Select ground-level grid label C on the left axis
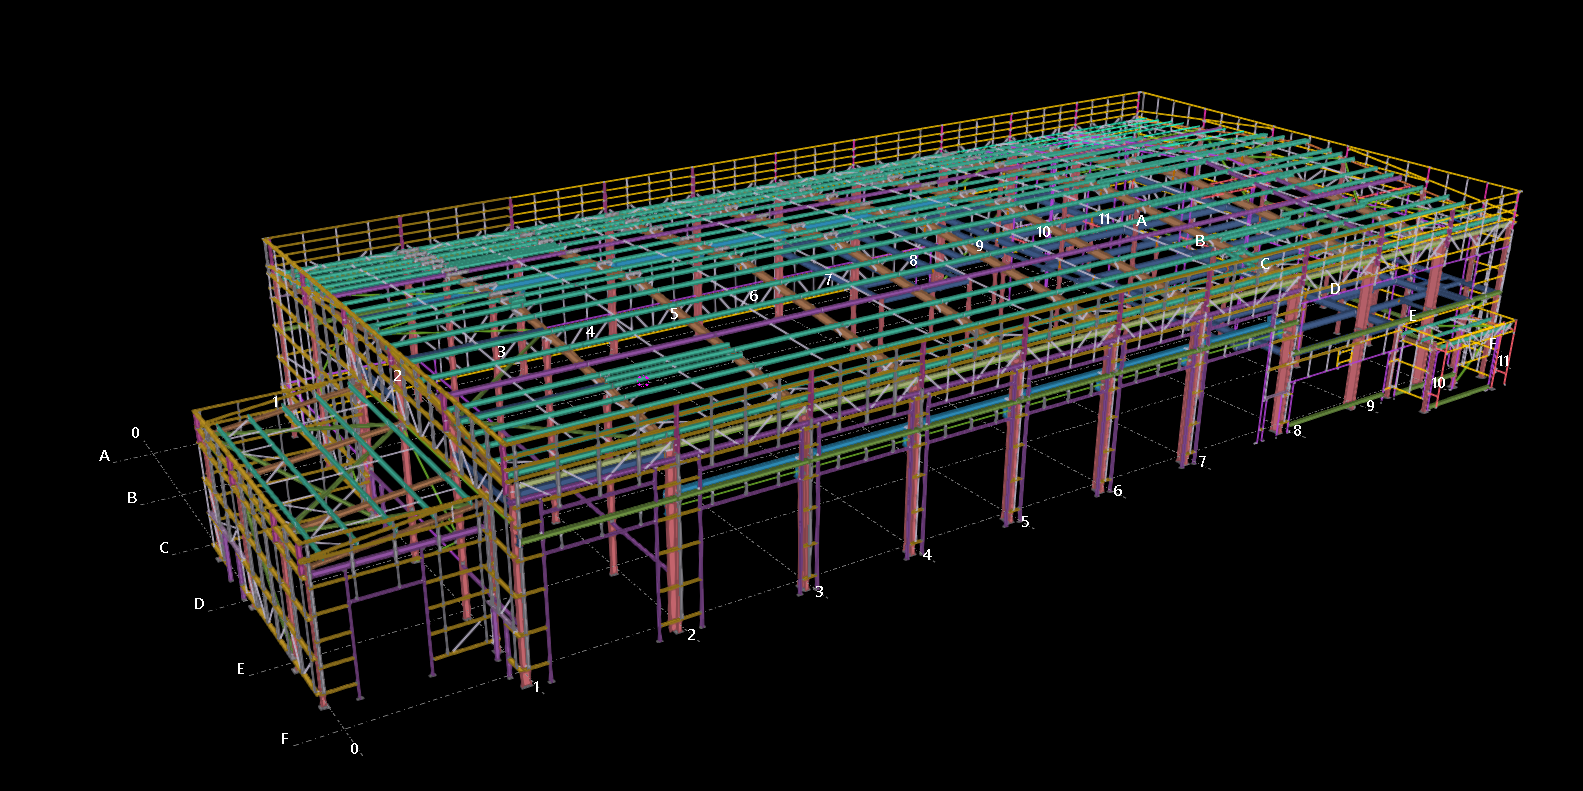This screenshot has width=1583, height=791. pos(165,548)
